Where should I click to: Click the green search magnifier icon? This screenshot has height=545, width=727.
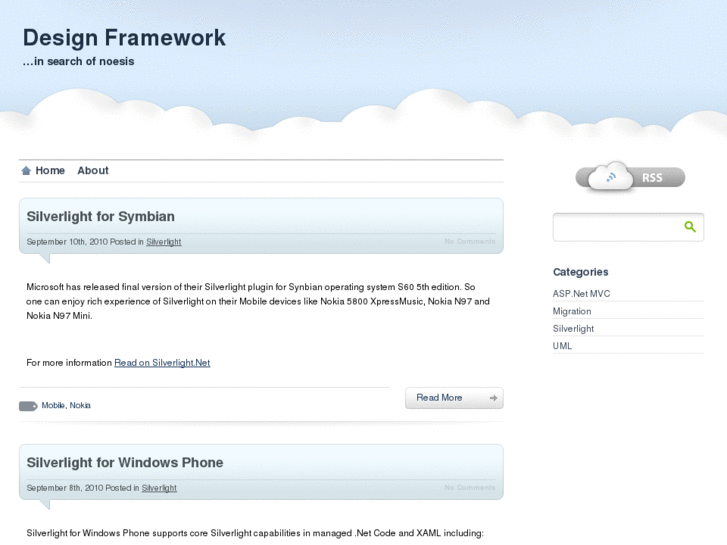(690, 226)
